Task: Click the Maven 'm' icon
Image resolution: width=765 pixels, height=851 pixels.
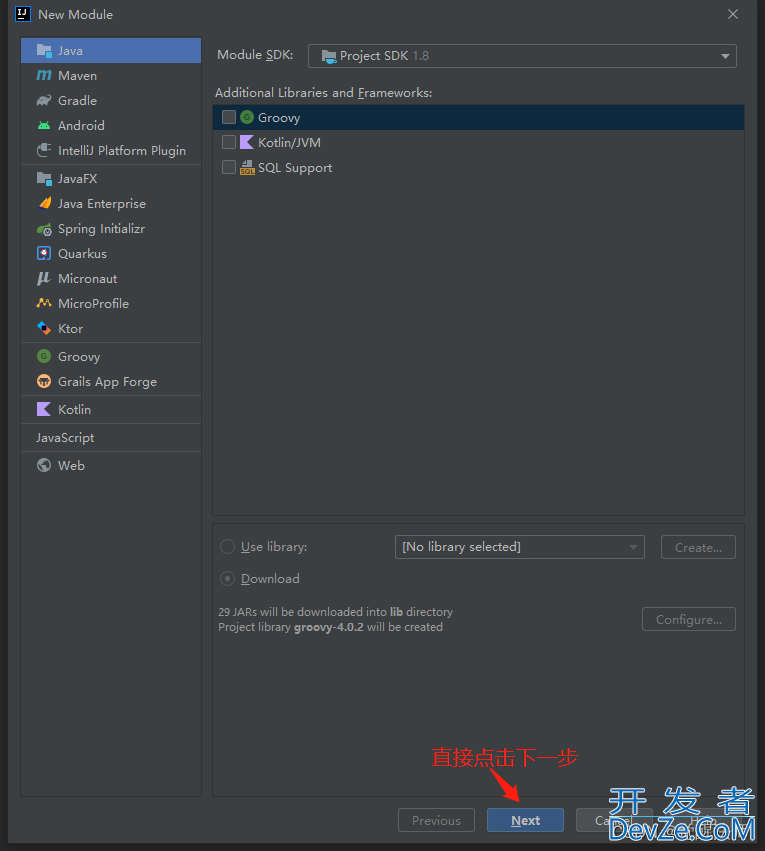Action: click(x=44, y=75)
